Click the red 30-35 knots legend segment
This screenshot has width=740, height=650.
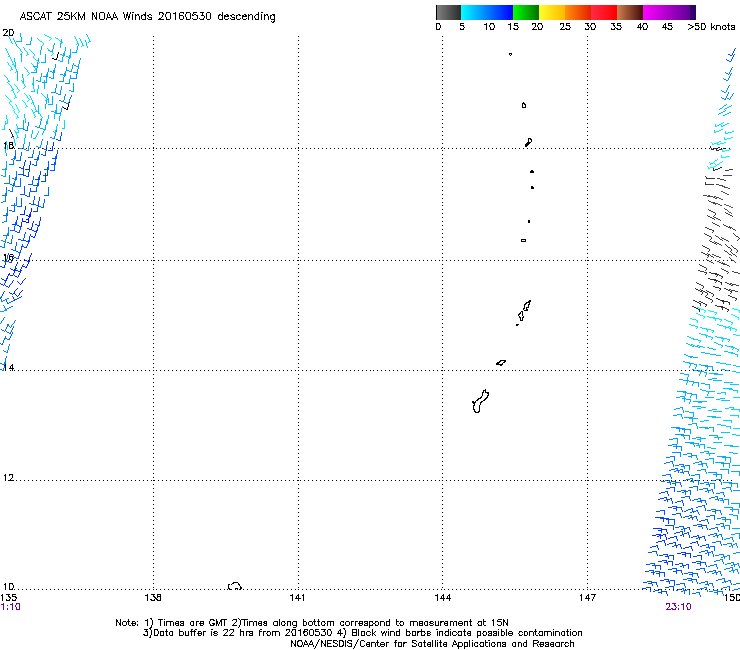604,12
